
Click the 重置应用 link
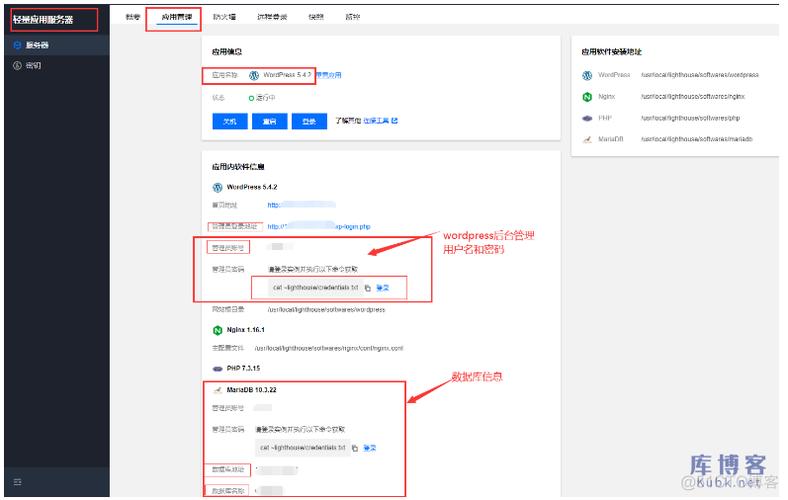pyautogui.click(x=329, y=75)
